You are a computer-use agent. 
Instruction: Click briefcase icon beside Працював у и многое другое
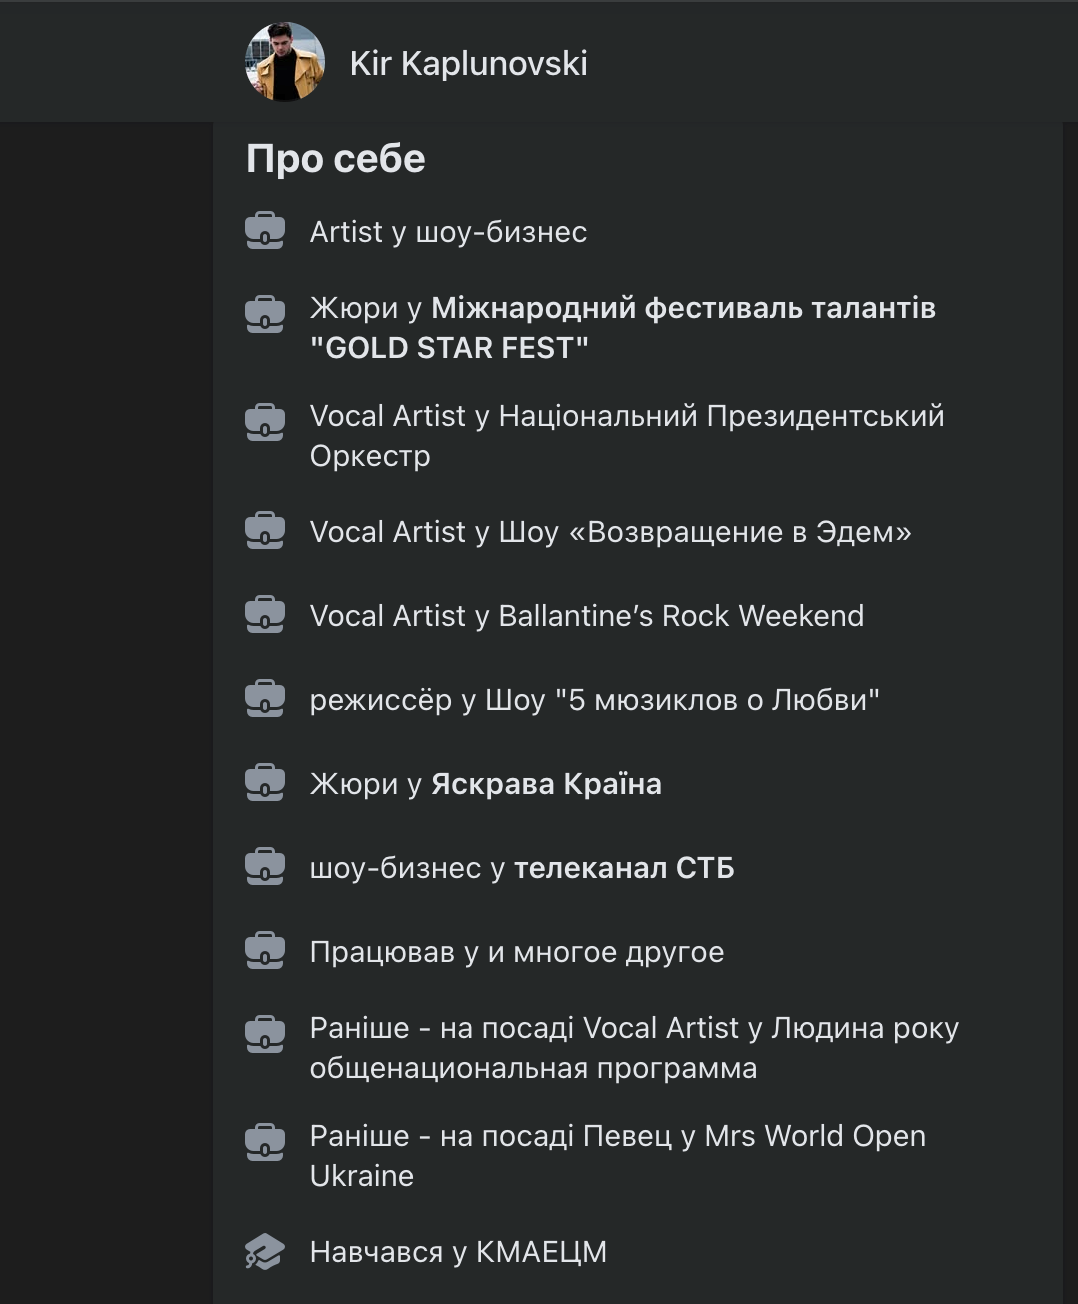click(x=265, y=951)
